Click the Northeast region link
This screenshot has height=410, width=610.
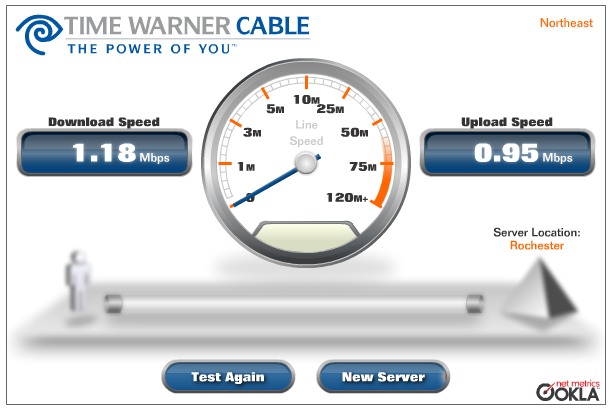566,23
